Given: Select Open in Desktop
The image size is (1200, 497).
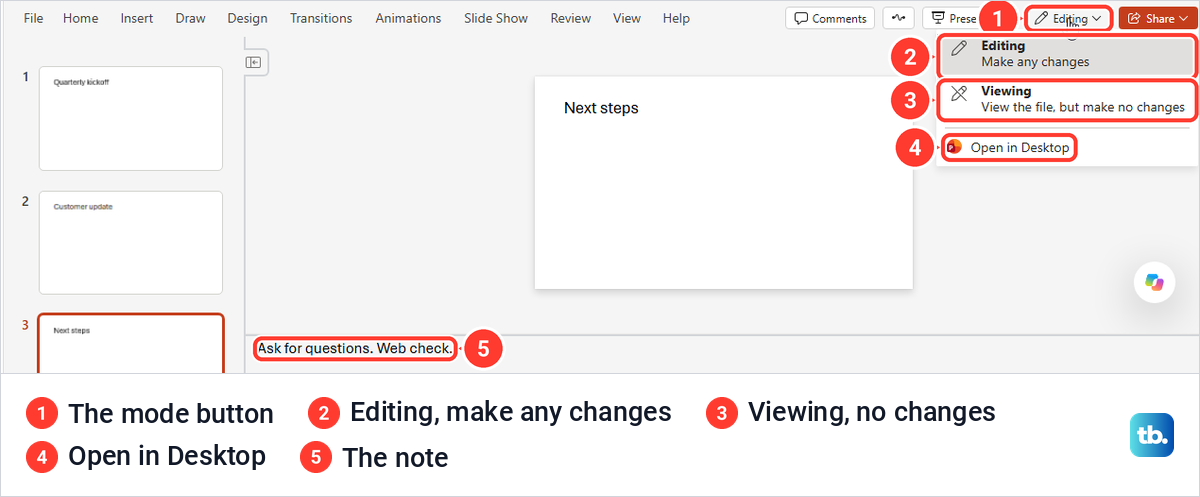Looking at the screenshot, I should click(x=1008, y=147).
